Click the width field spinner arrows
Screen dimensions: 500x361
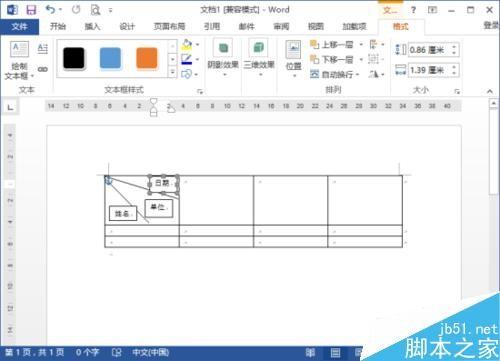click(x=454, y=70)
